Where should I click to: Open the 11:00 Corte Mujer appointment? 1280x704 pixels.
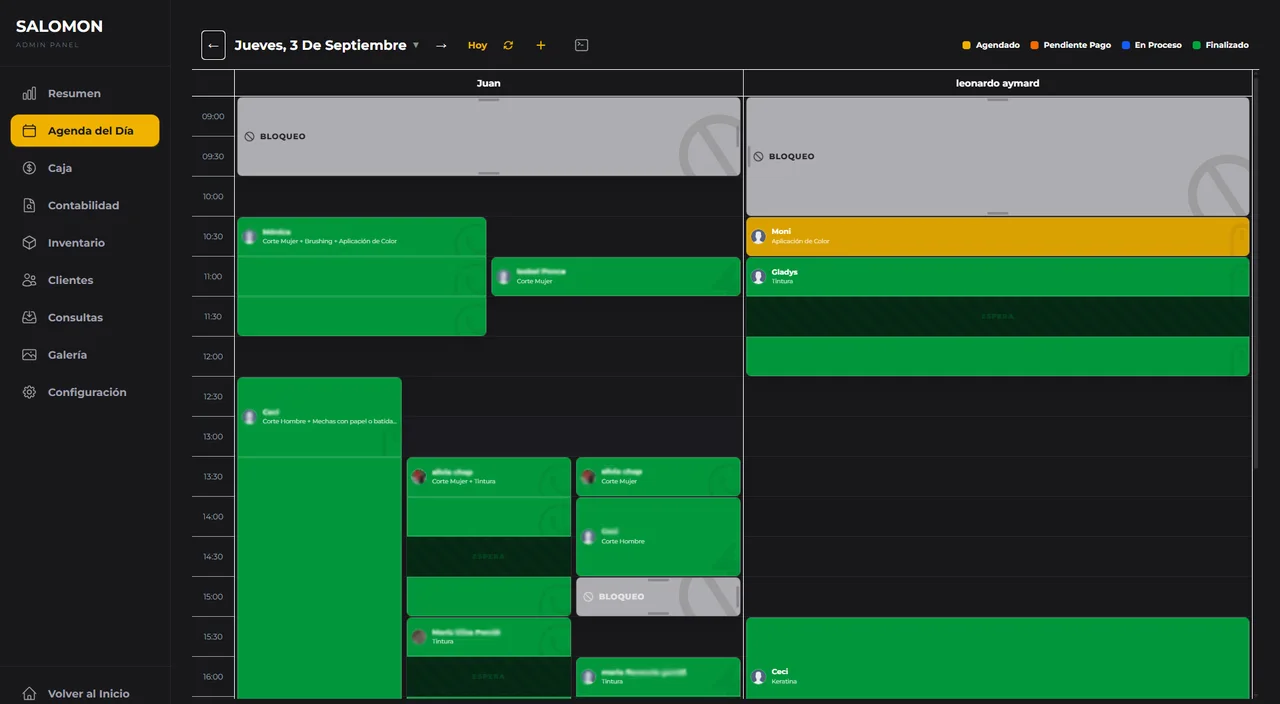click(x=616, y=276)
